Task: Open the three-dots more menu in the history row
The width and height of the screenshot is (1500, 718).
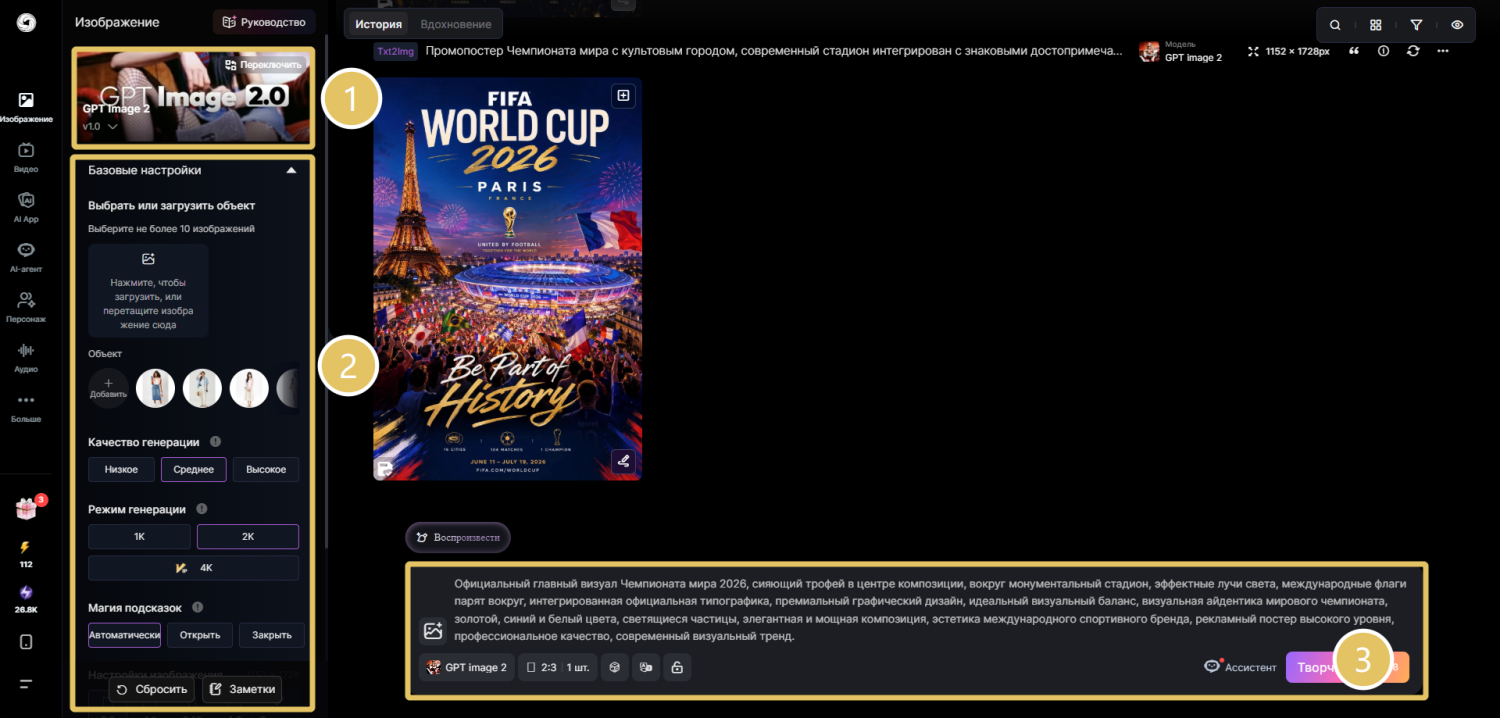Action: coord(1442,51)
